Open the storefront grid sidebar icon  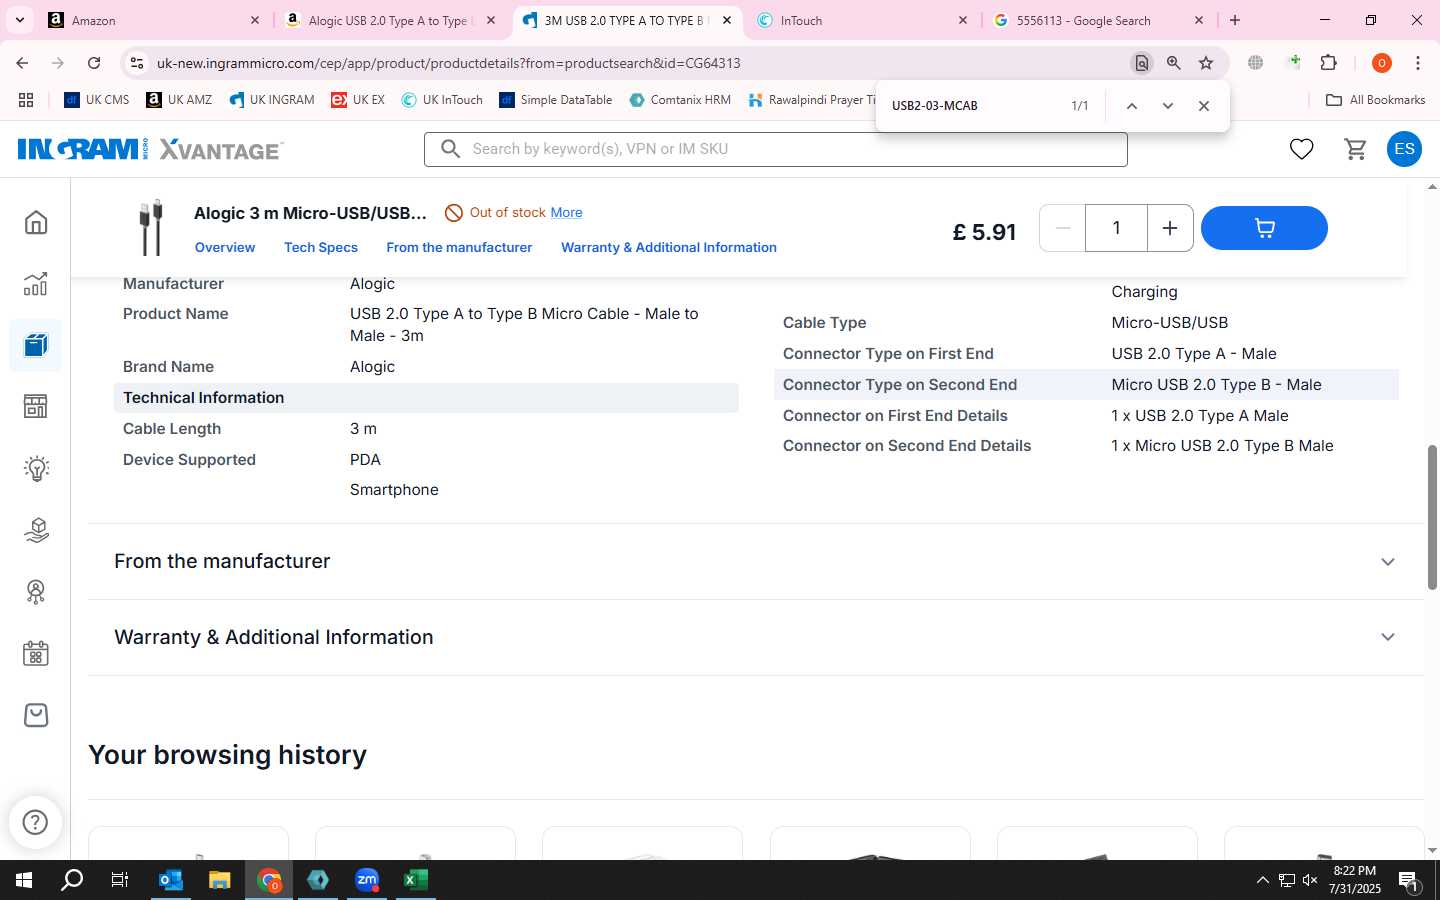click(36, 407)
